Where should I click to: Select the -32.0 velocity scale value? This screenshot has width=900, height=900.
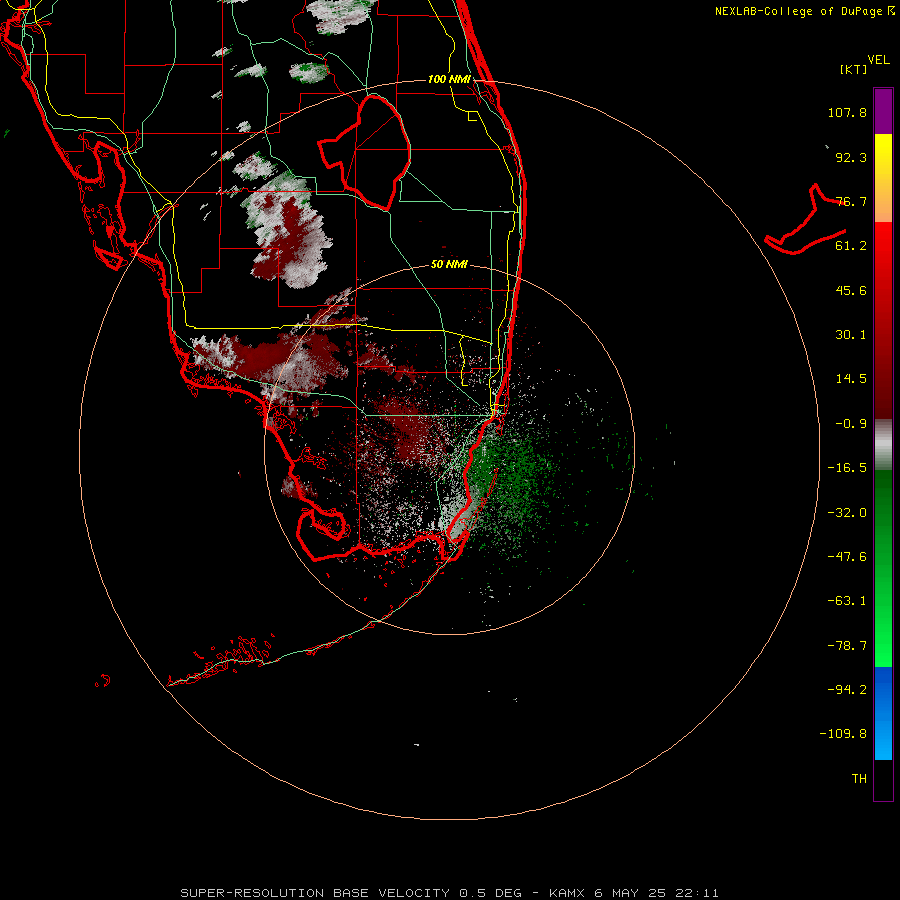click(x=847, y=513)
